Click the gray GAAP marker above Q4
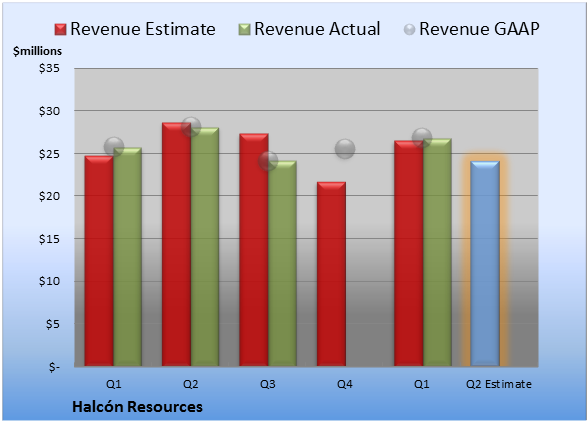Viewport: 588px width, 422px height. pos(345,149)
